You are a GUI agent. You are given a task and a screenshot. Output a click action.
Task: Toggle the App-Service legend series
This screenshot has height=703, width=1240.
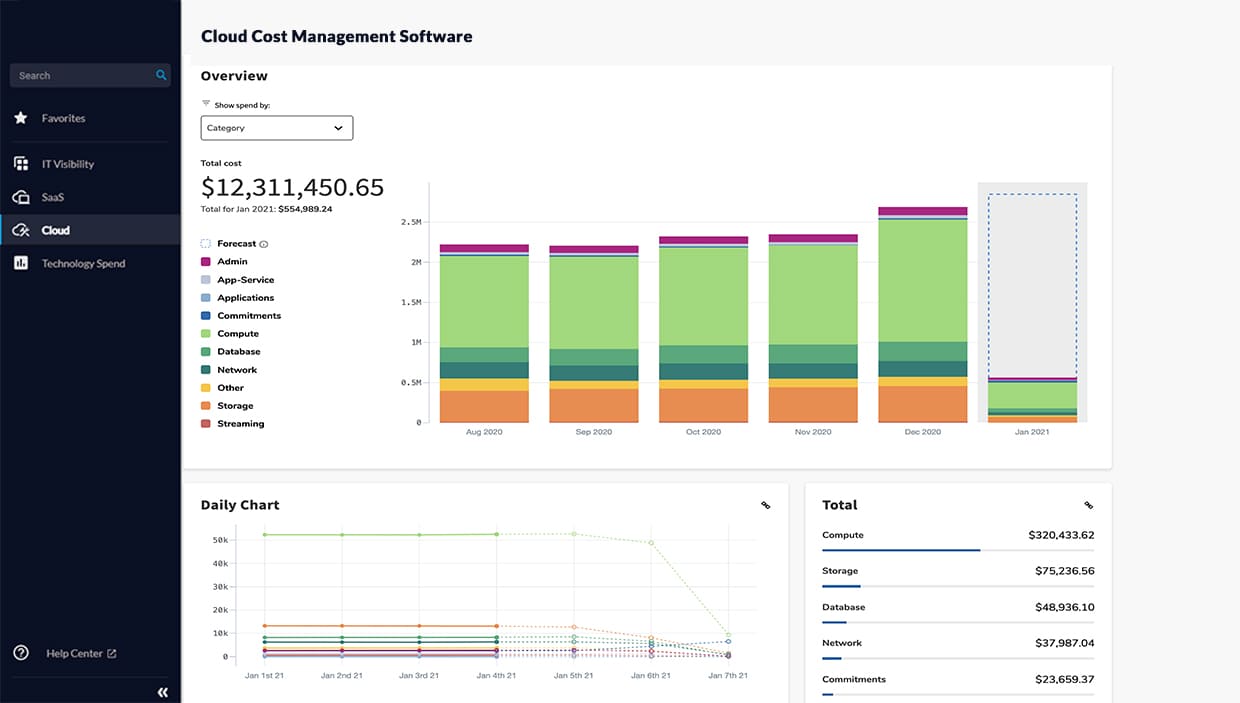[x=237, y=280]
